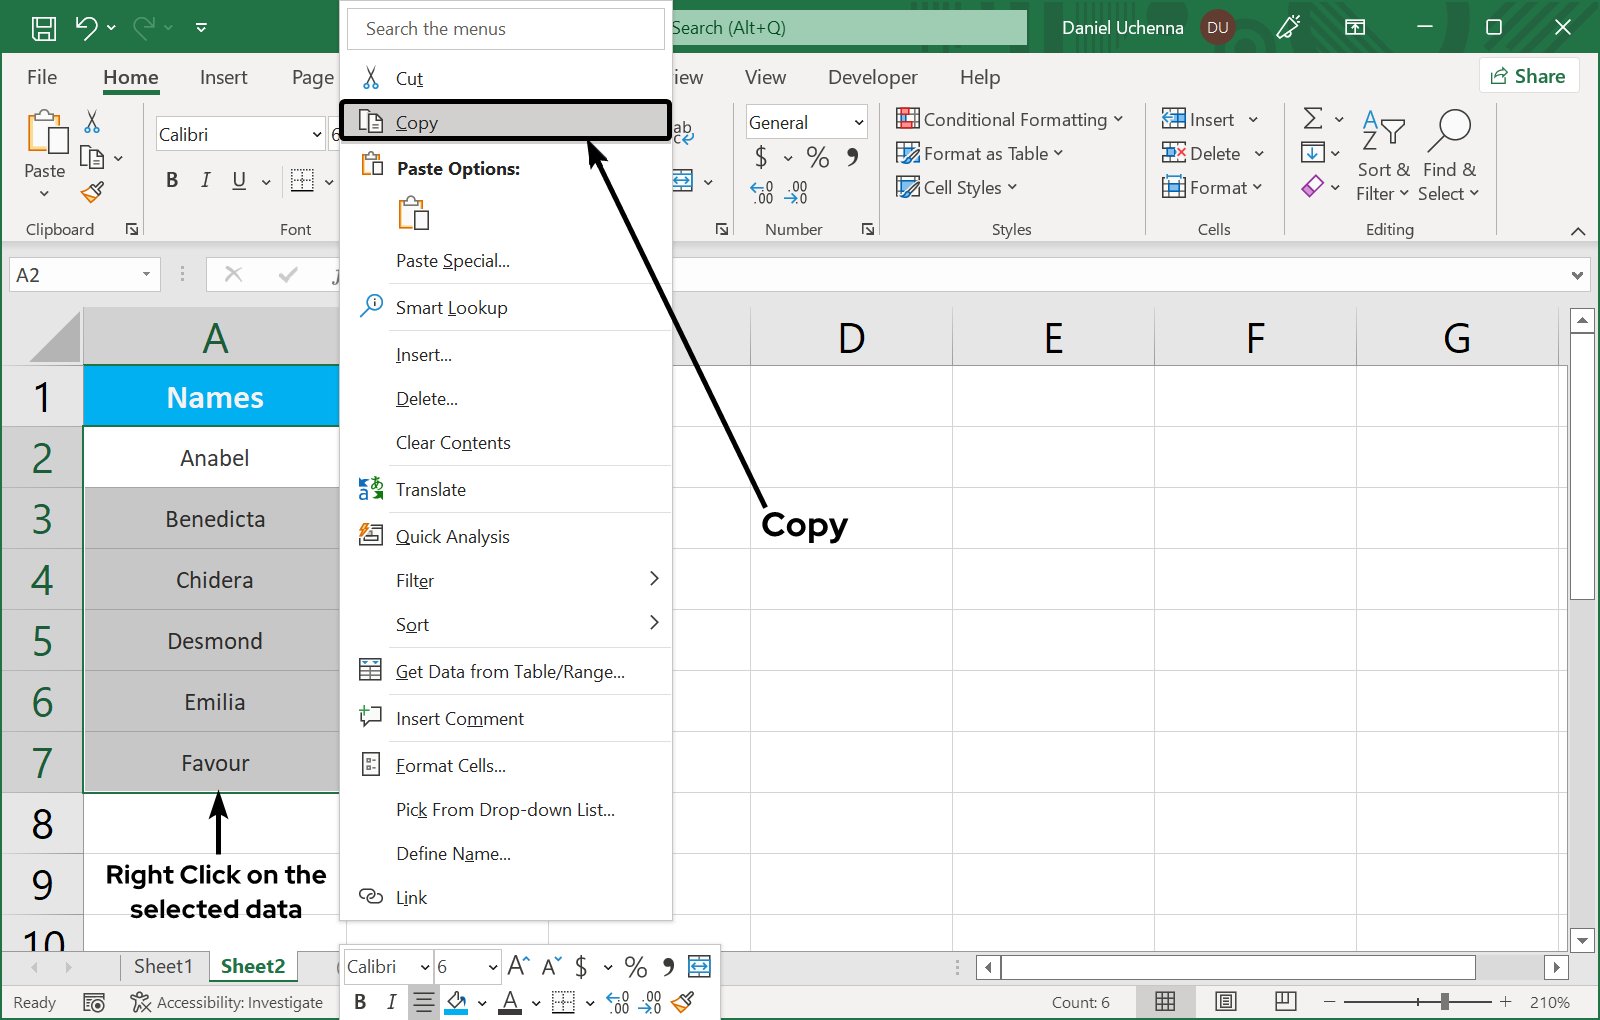Viewport: 1600px width, 1020px height.
Task: Click the Search the menus field
Action: click(x=506, y=29)
